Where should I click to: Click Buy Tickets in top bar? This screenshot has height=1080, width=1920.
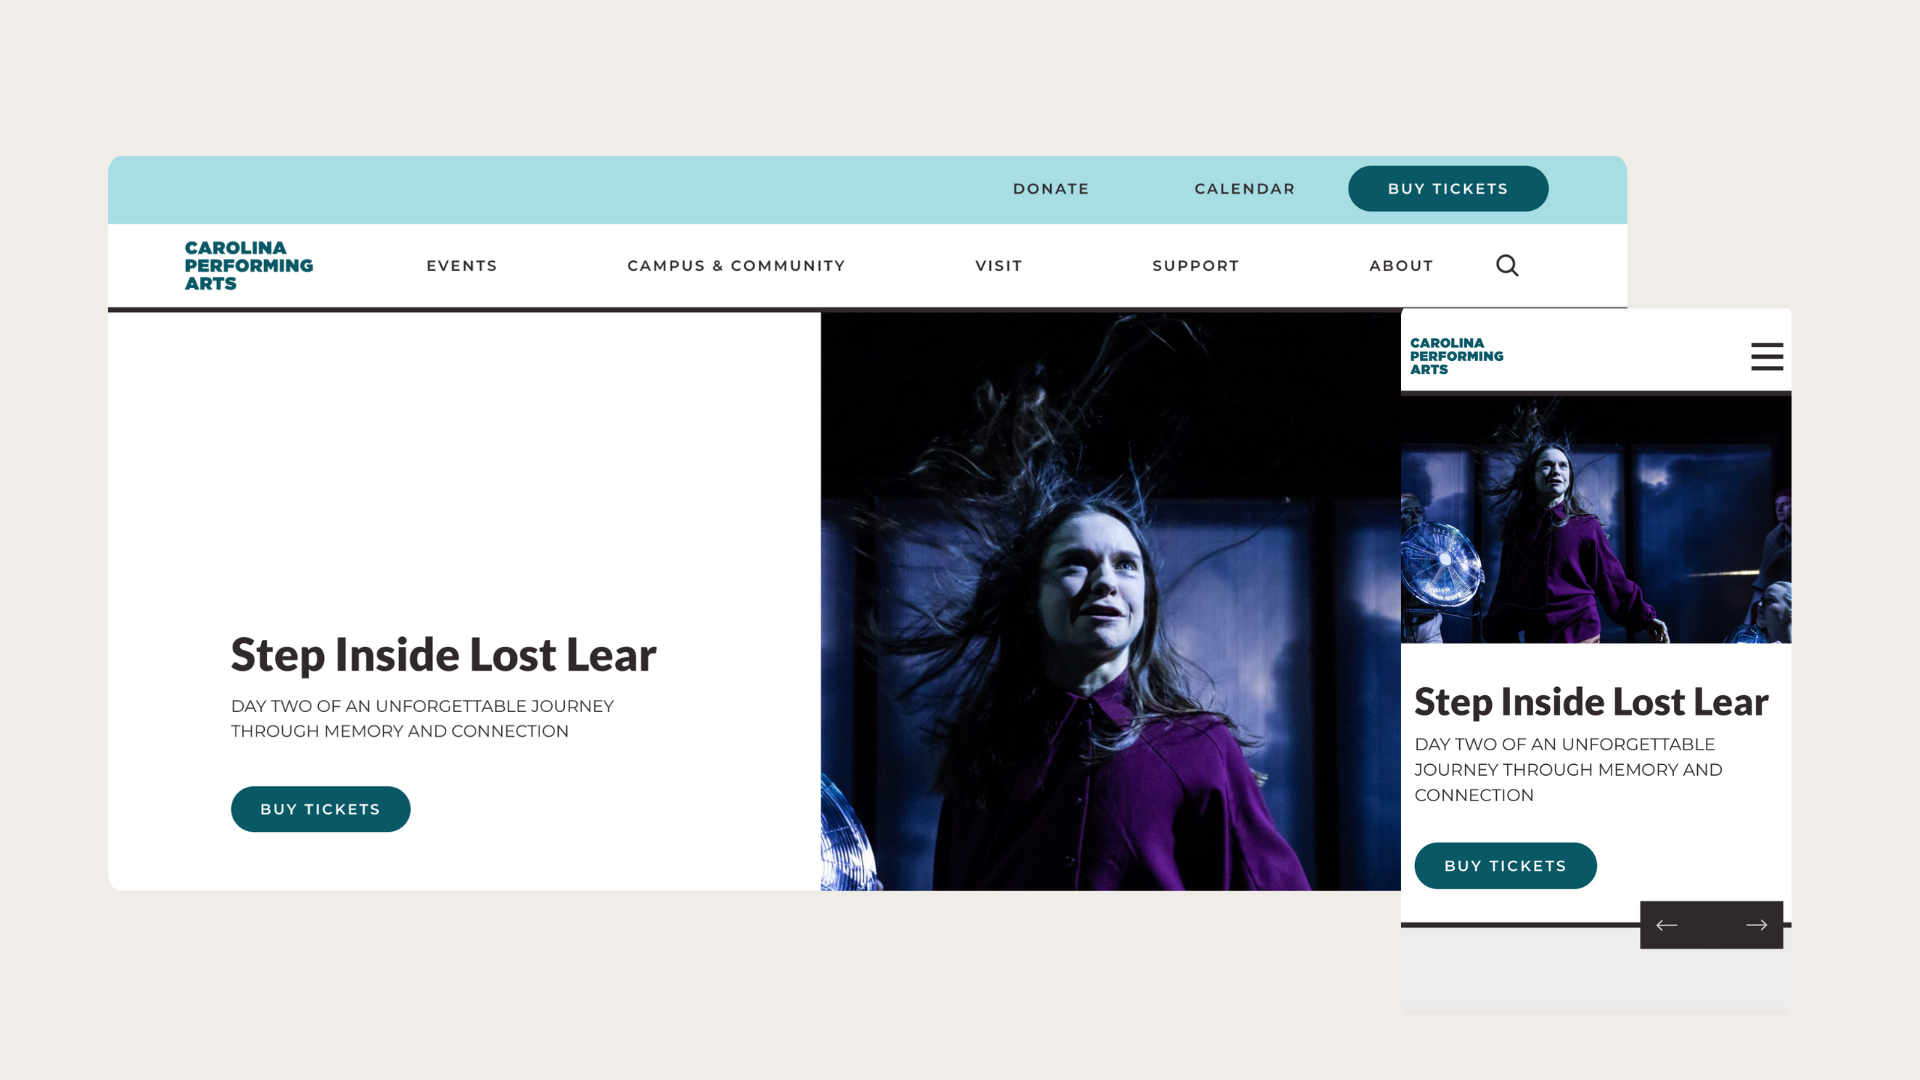click(1448, 188)
